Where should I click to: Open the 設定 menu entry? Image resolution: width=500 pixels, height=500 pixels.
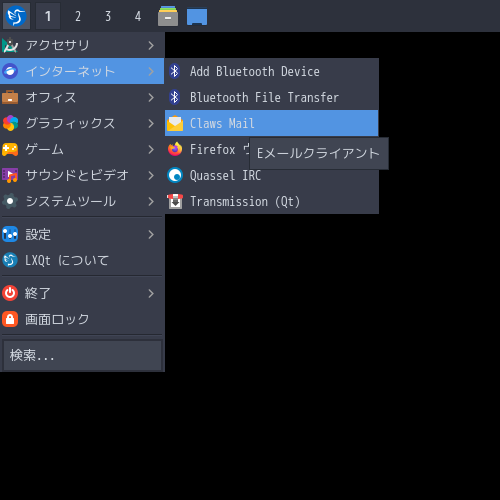82,234
